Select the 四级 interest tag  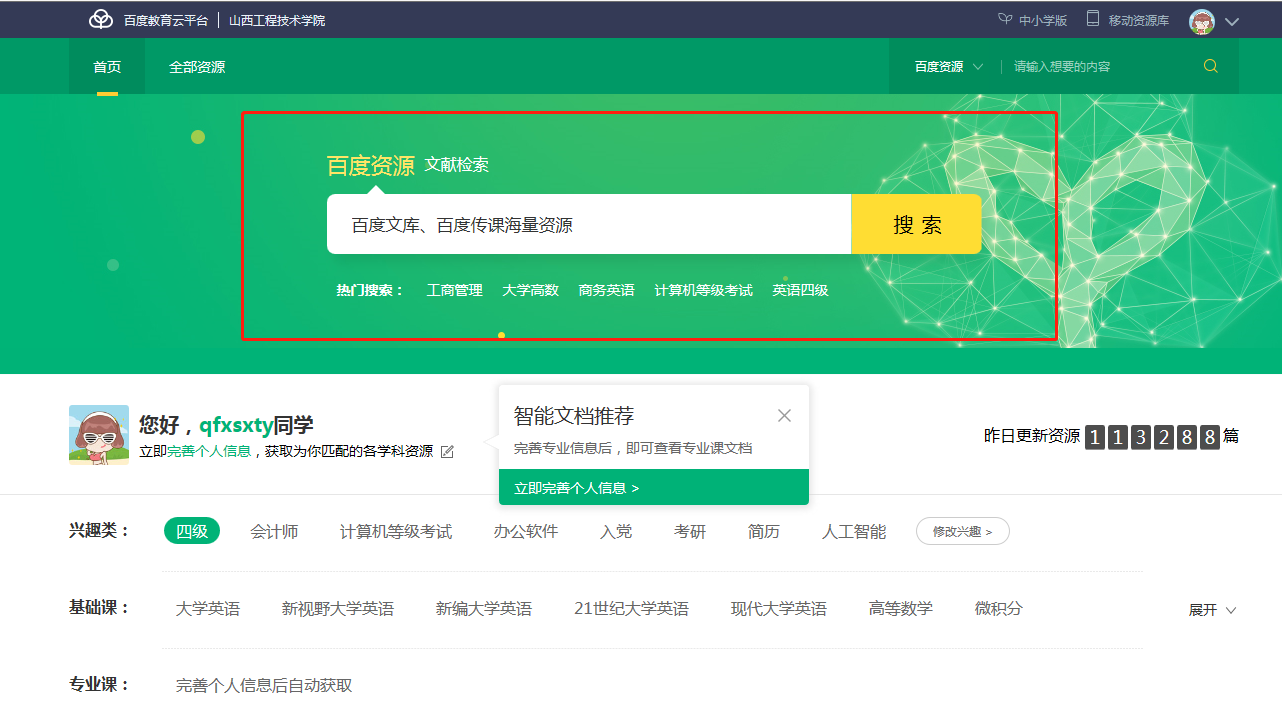[192, 531]
